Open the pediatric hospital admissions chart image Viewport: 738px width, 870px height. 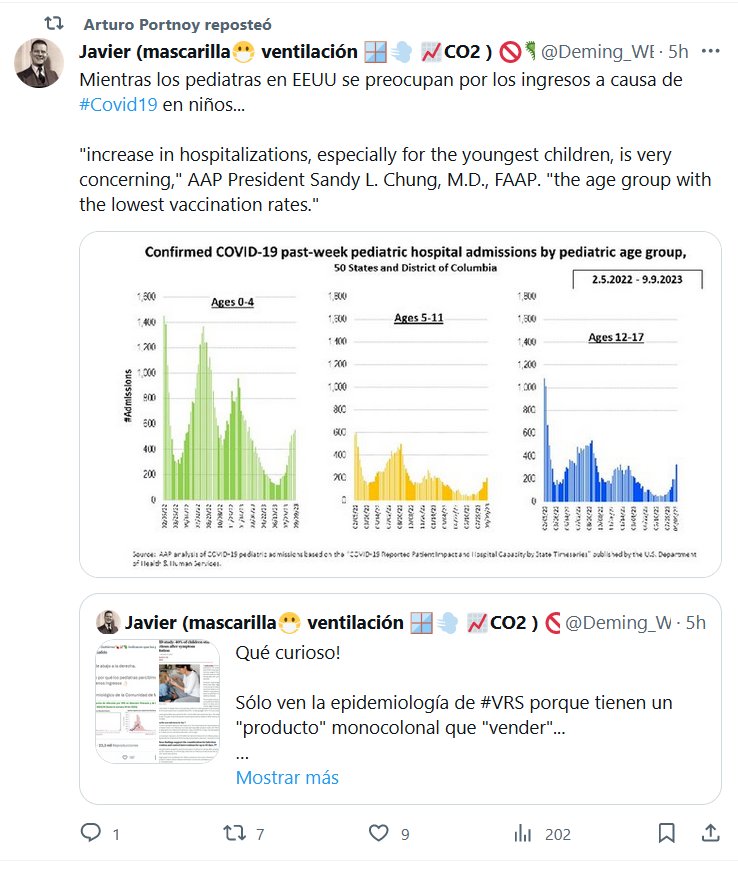point(400,404)
